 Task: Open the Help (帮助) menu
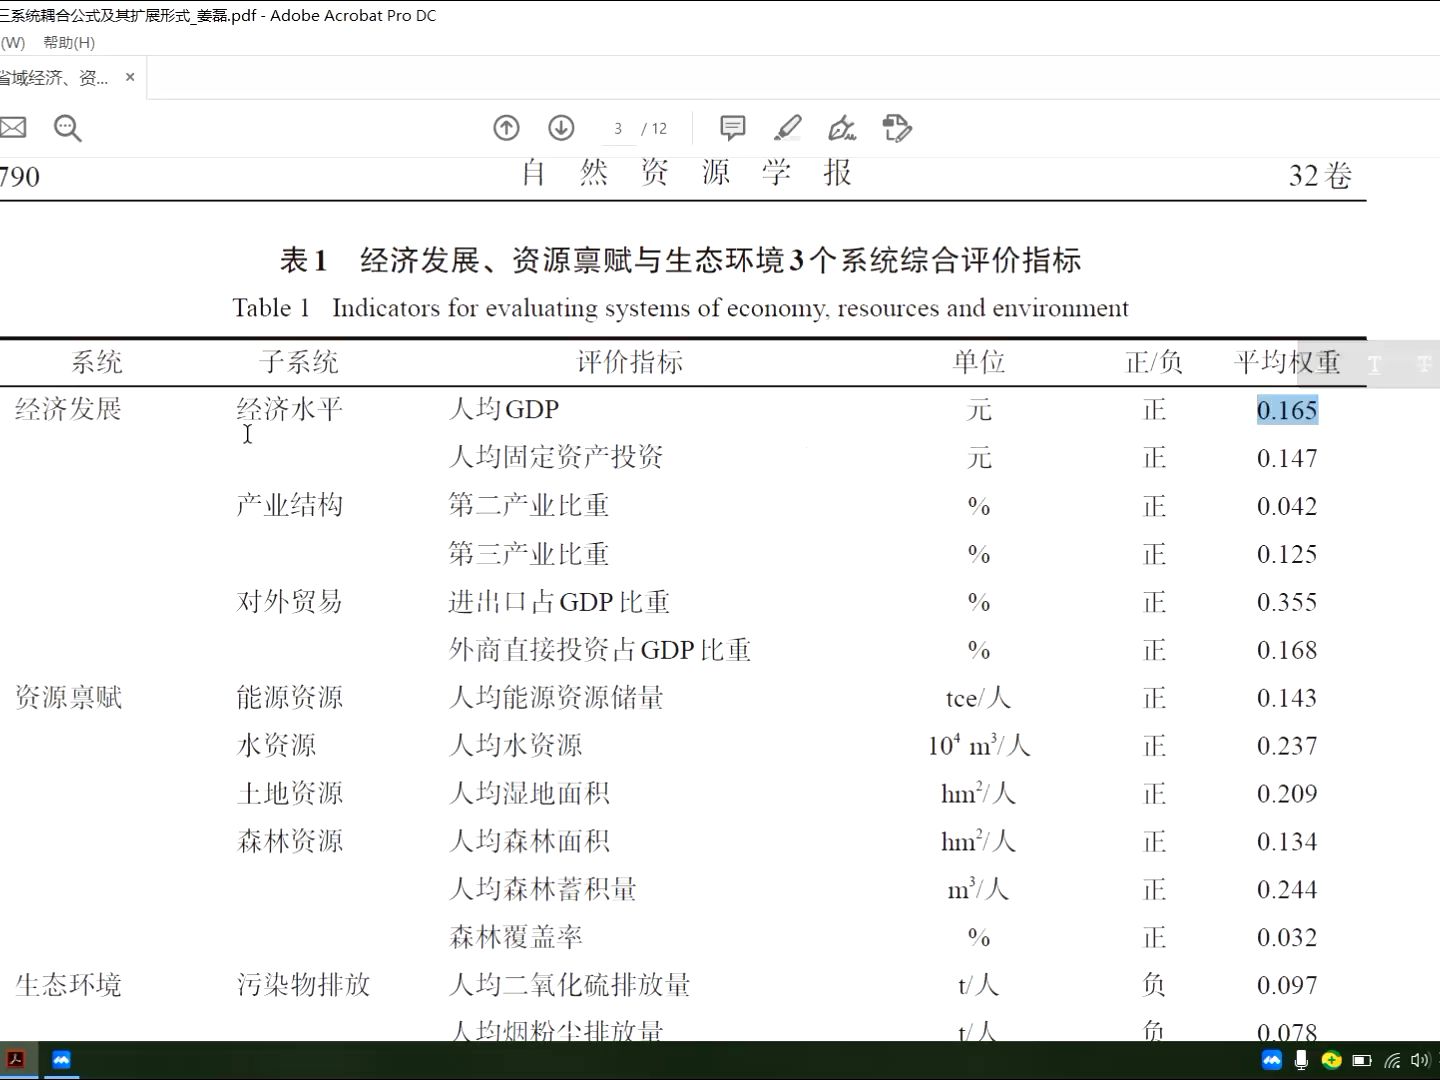point(69,43)
